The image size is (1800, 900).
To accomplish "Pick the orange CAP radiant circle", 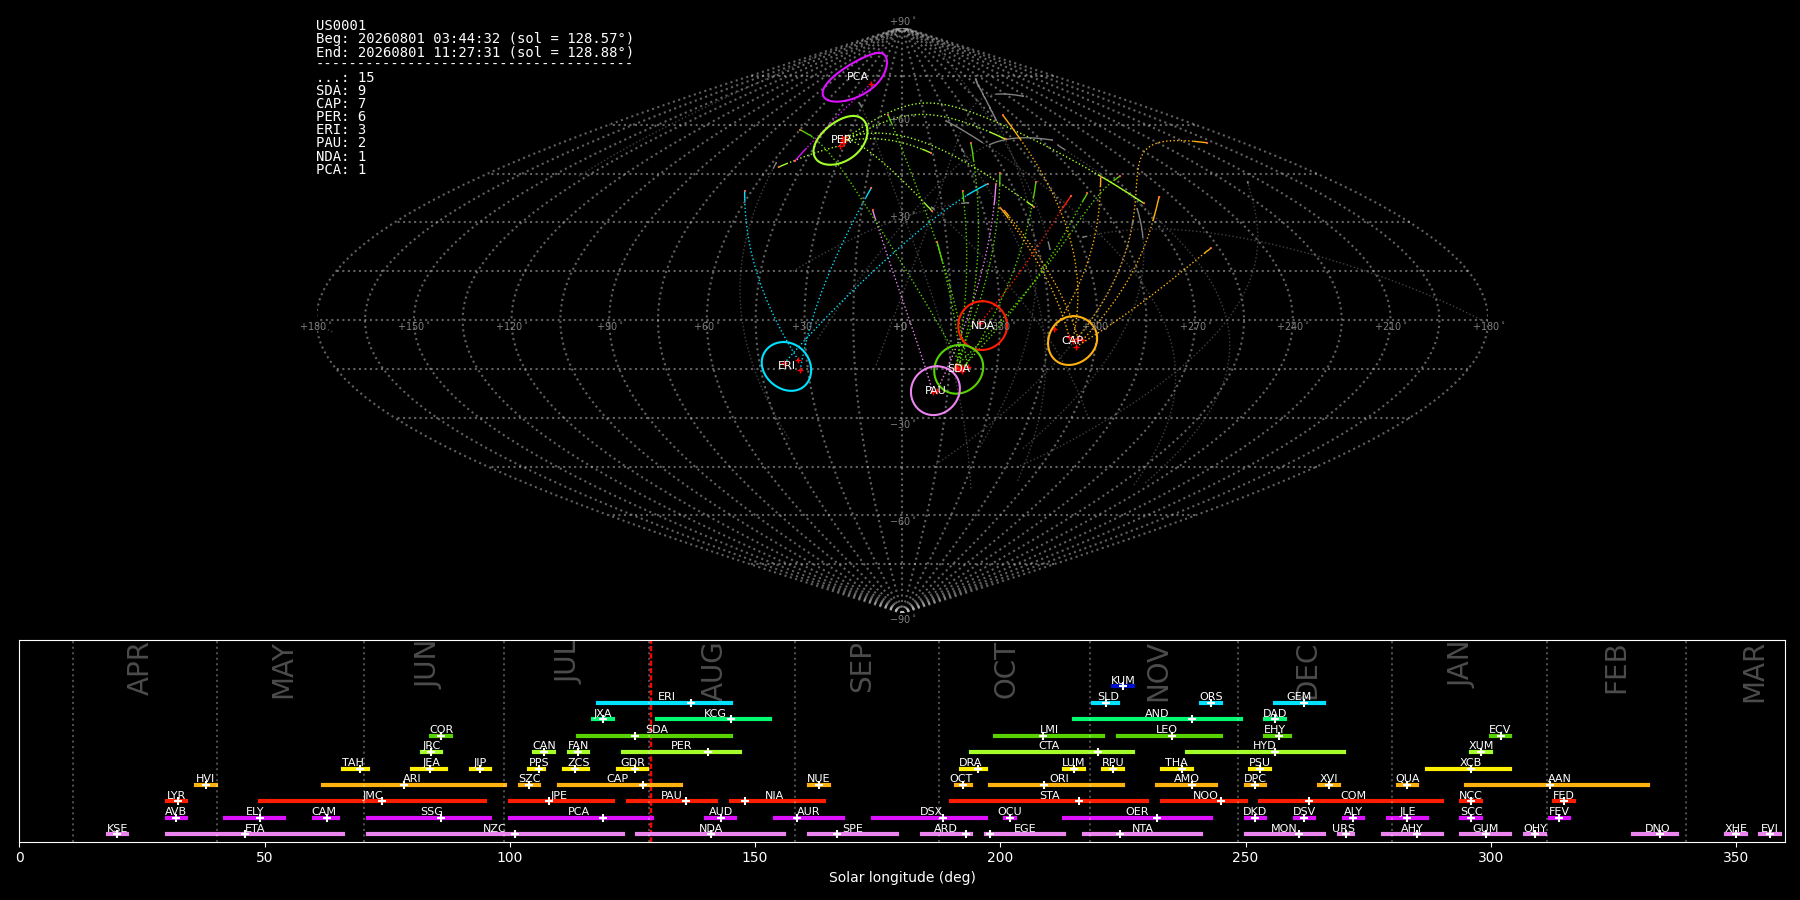I will [x=1072, y=341].
